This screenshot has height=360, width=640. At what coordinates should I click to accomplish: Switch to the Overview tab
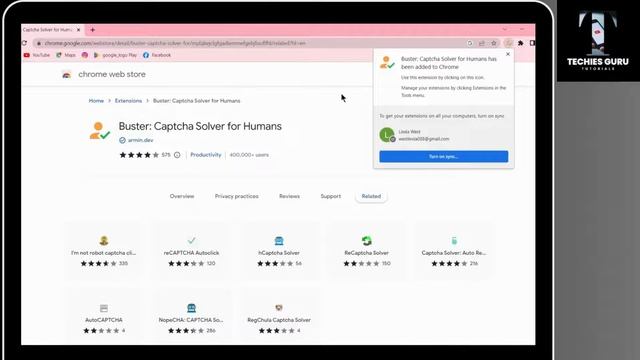coord(182,196)
